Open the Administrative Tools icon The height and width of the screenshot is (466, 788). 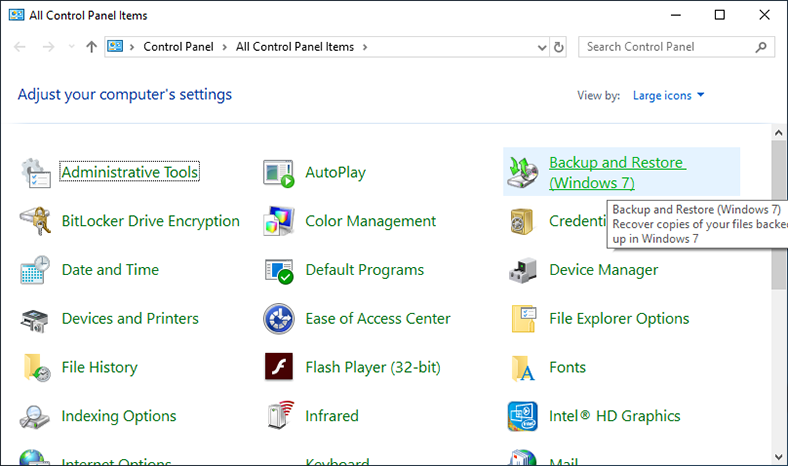click(x=36, y=172)
